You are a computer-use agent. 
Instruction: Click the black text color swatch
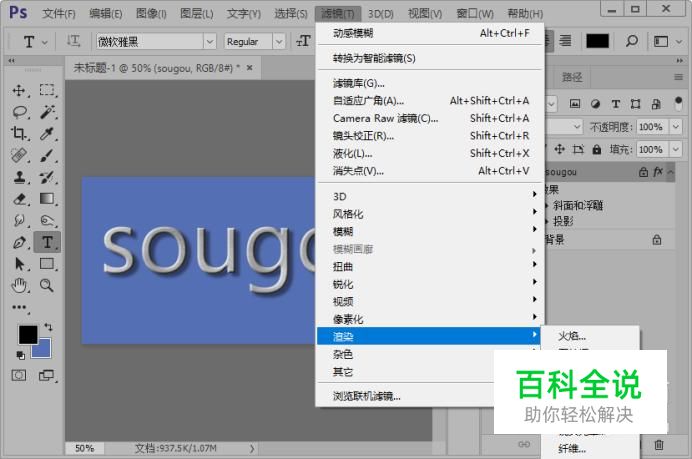(x=597, y=41)
